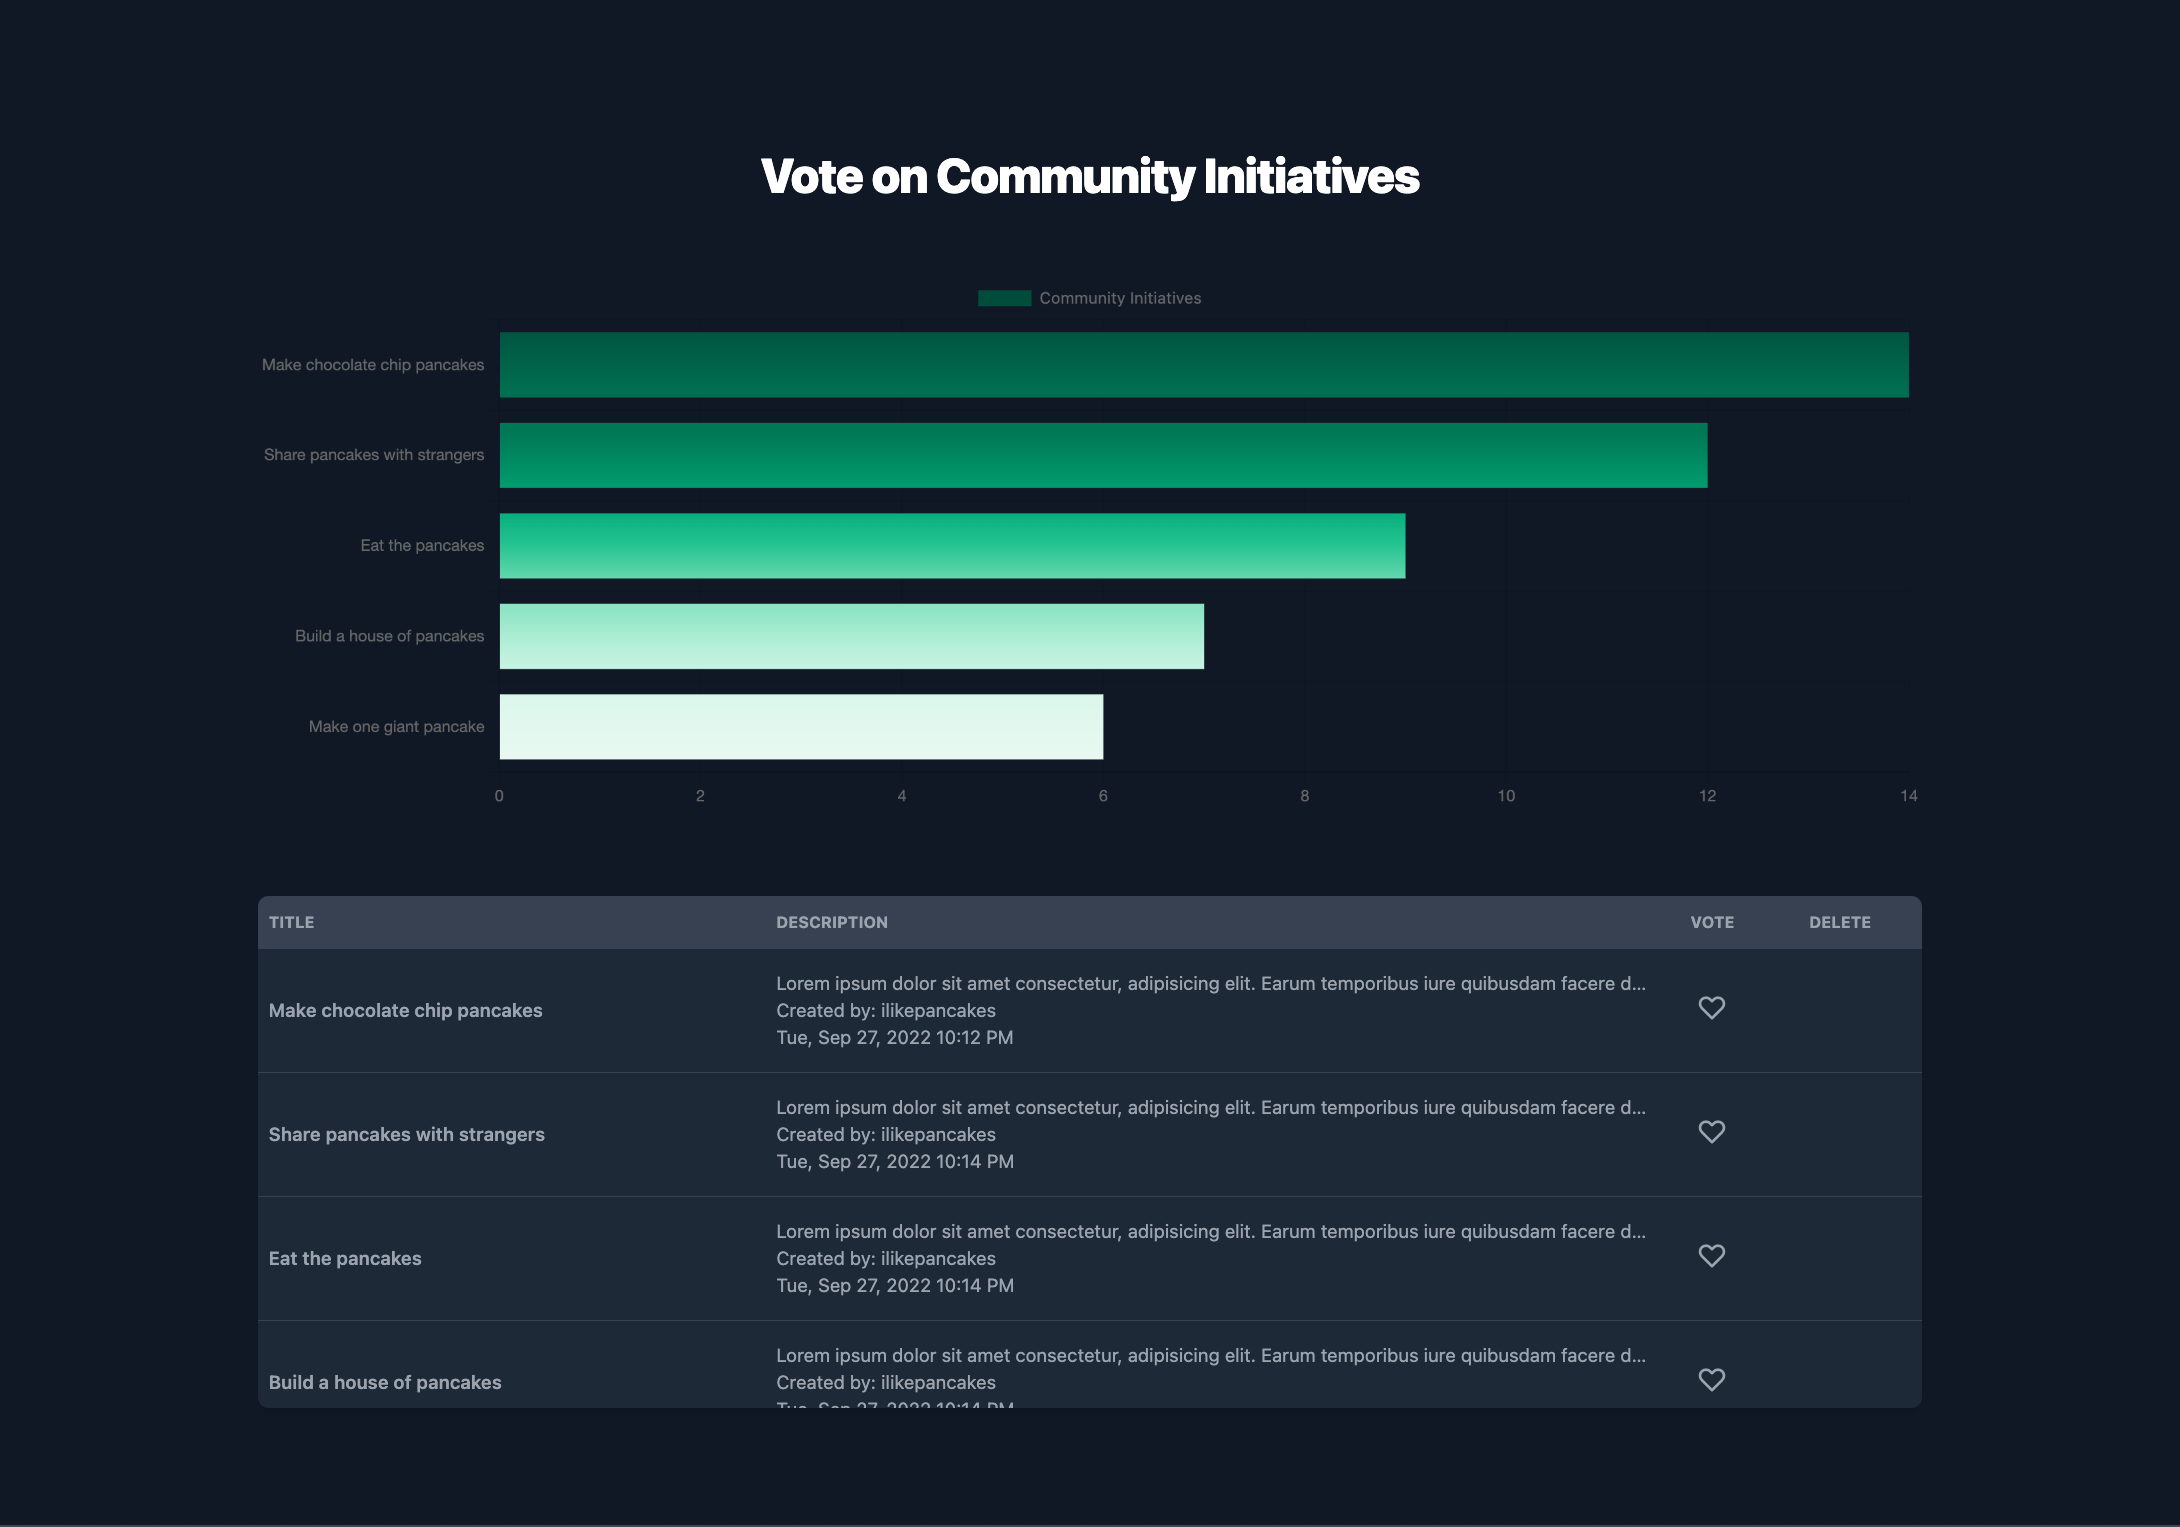Select the Share pancakes with strangers bar
This screenshot has width=2180, height=1527.
pos(1102,455)
